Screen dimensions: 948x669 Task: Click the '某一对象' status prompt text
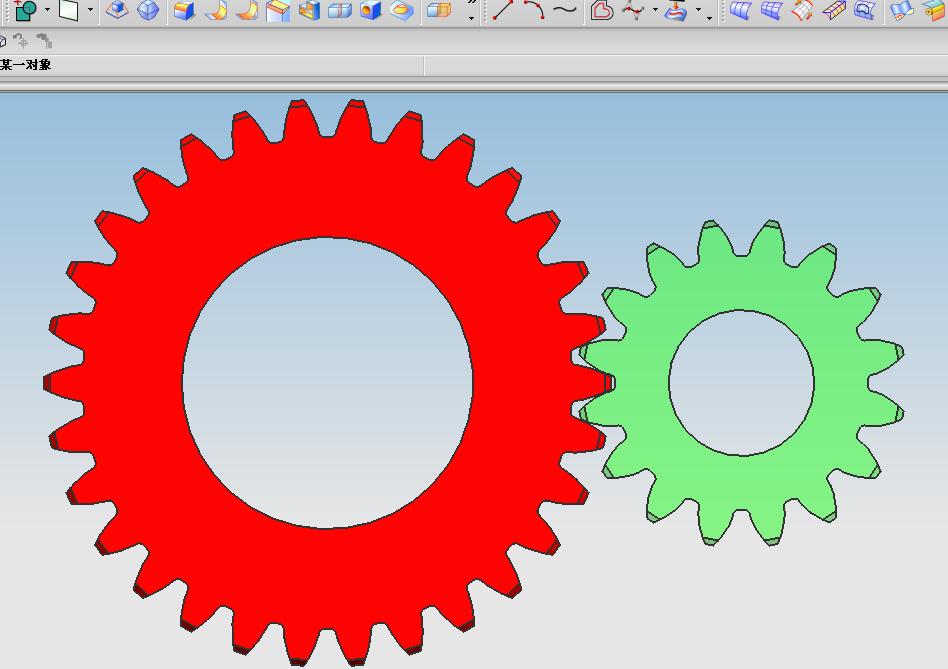coord(25,65)
